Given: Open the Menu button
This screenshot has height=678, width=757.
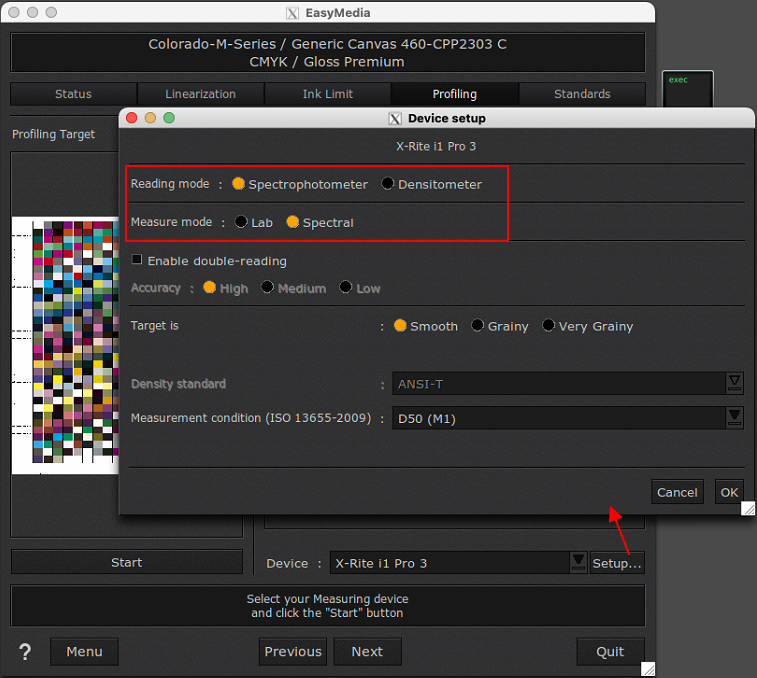Looking at the screenshot, I should click(x=84, y=652).
